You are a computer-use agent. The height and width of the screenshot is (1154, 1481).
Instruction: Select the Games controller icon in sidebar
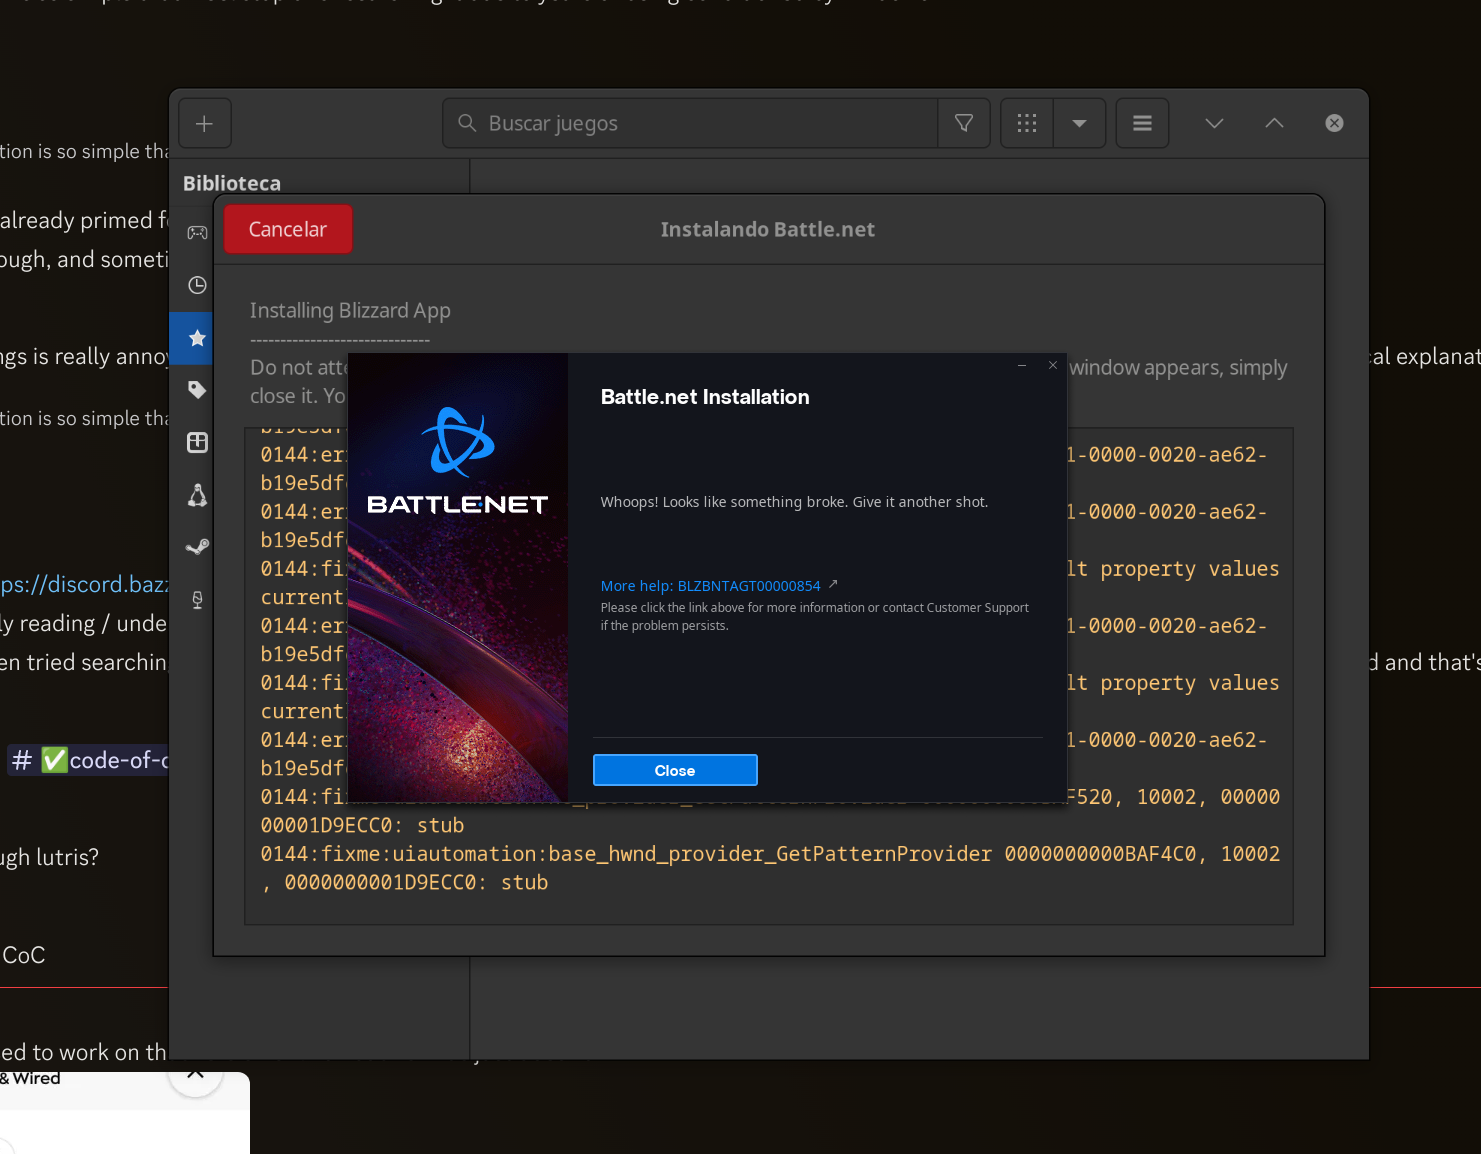pos(197,232)
